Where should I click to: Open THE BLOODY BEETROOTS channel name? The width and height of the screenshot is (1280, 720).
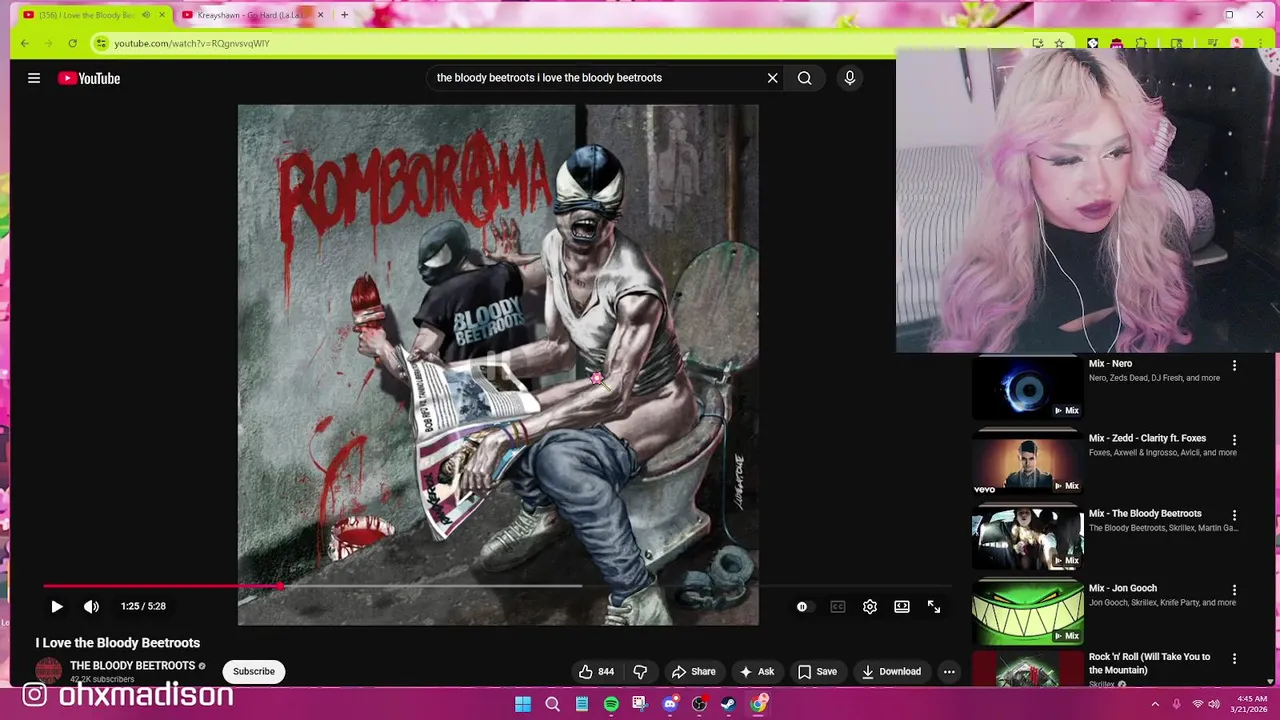pyautogui.click(x=132, y=665)
